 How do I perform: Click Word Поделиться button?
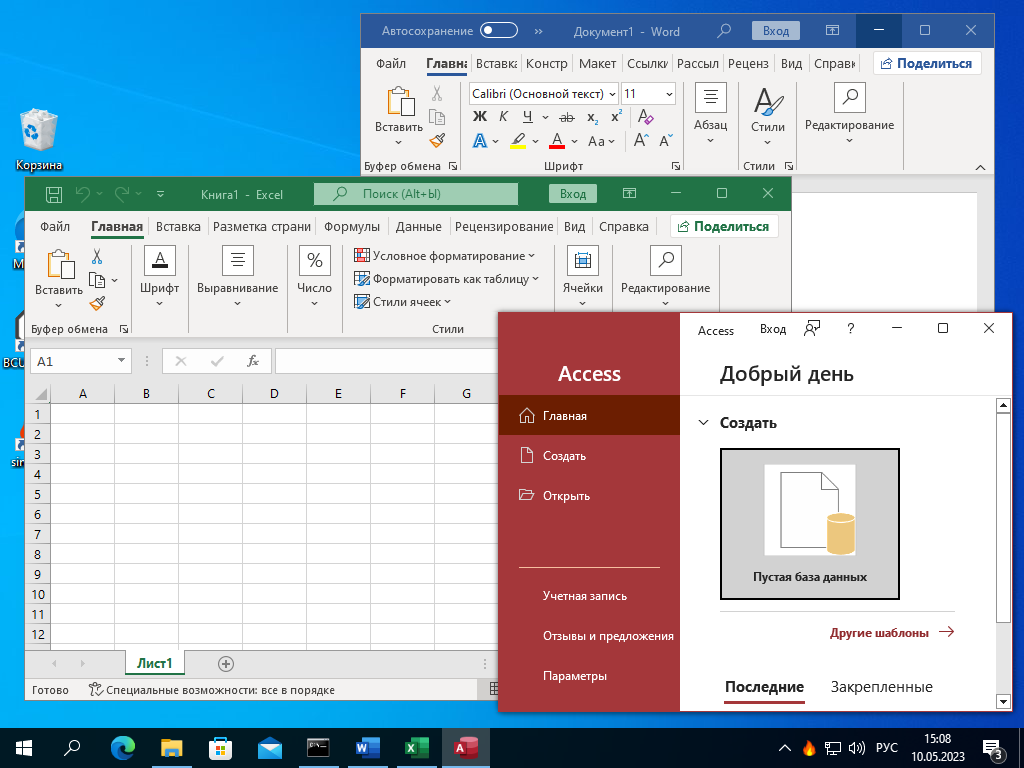click(x=927, y=63)
